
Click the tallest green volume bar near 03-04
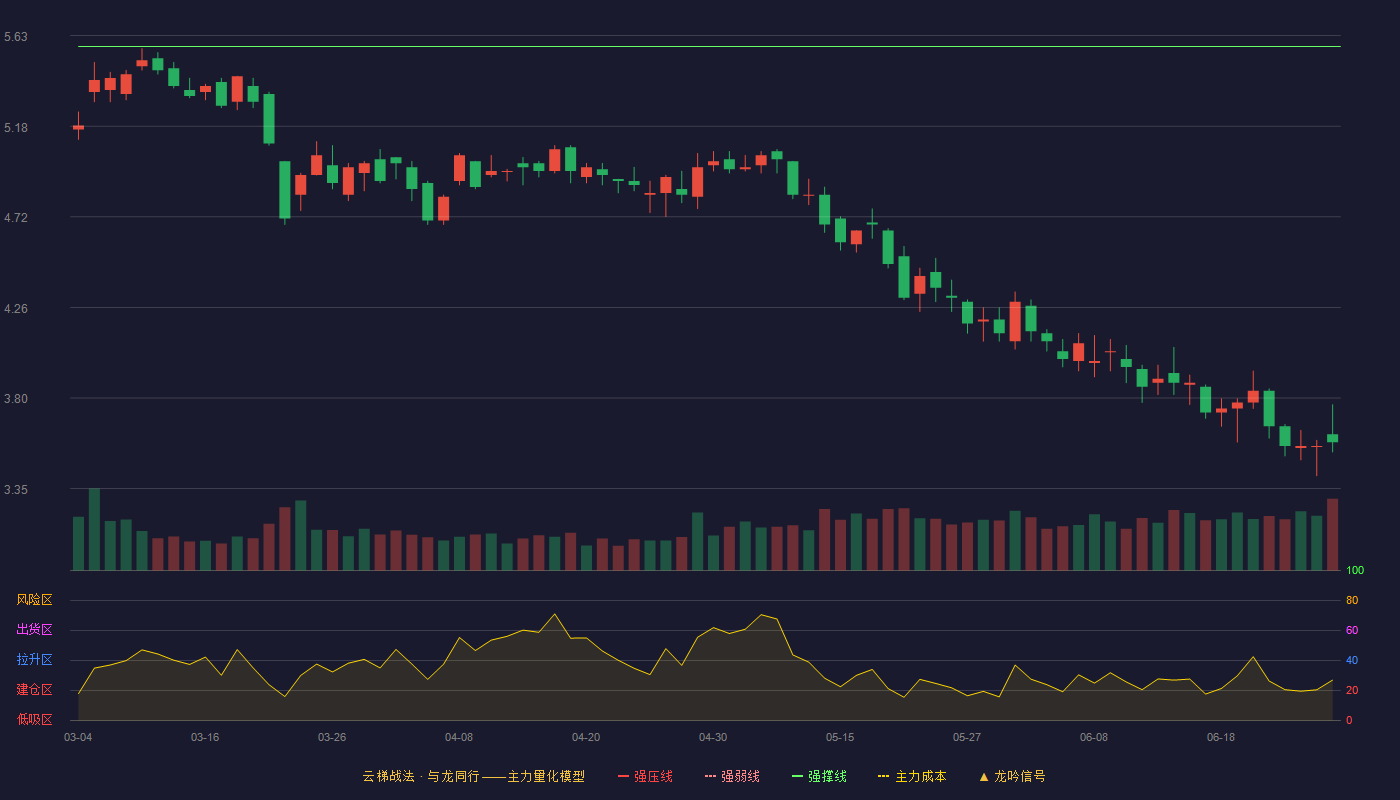coord(94,529)
